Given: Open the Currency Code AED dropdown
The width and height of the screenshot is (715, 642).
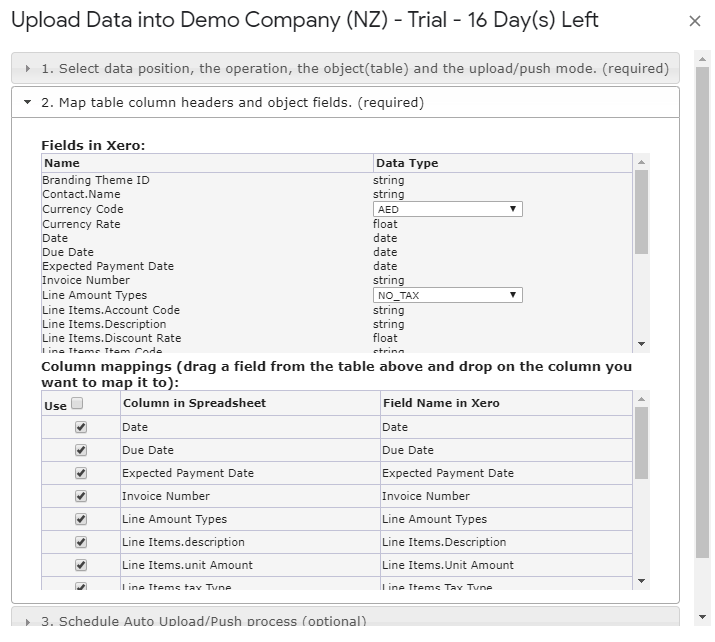Looking at the screenshot, I should (447, 209).
